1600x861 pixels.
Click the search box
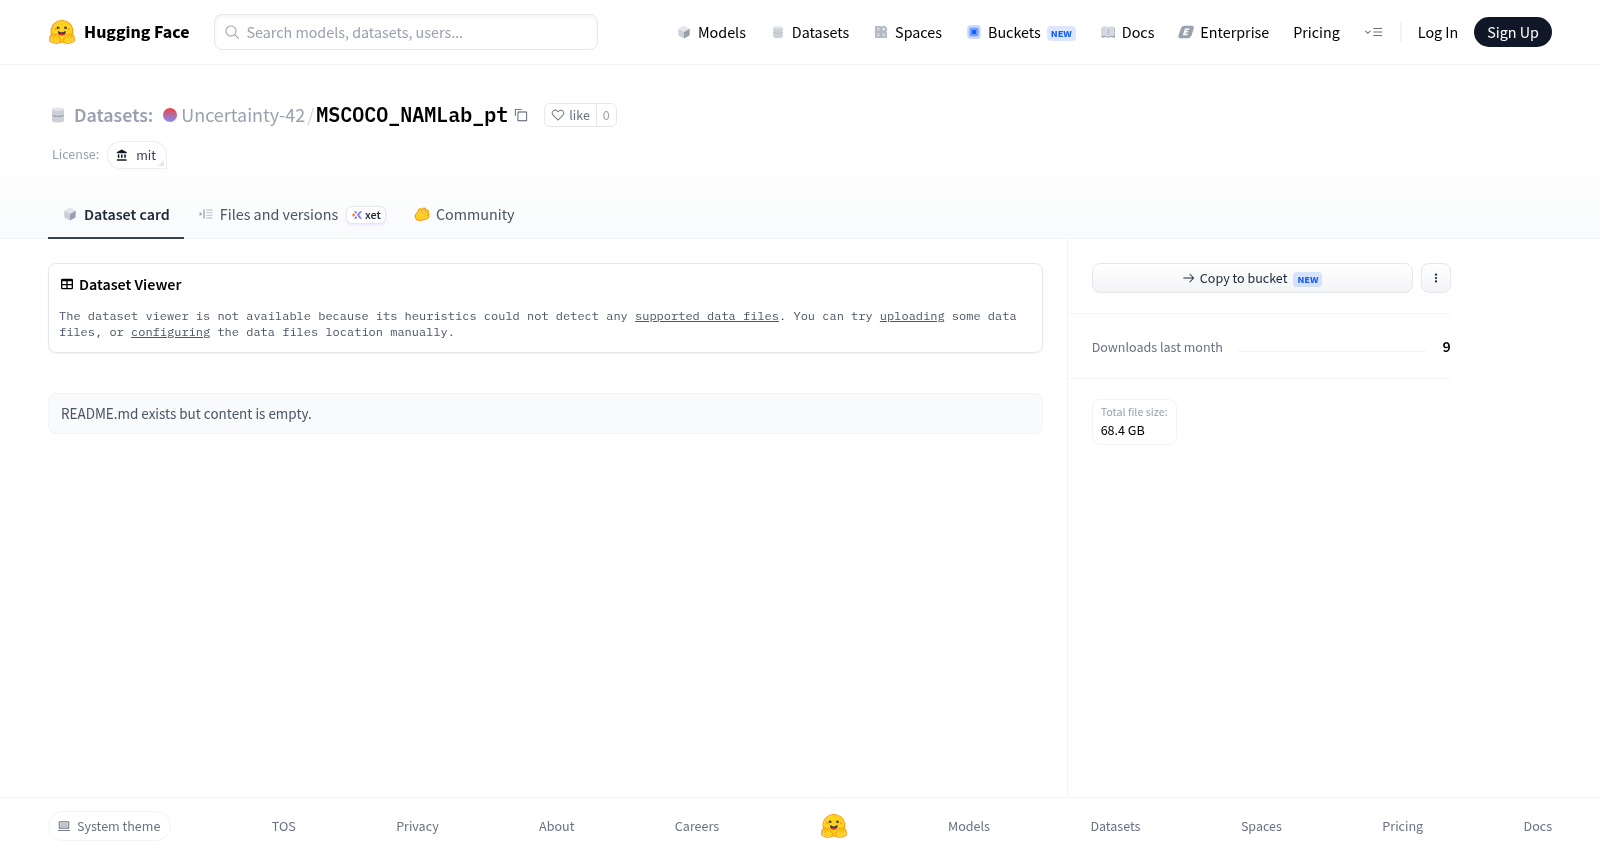point(406,32)
